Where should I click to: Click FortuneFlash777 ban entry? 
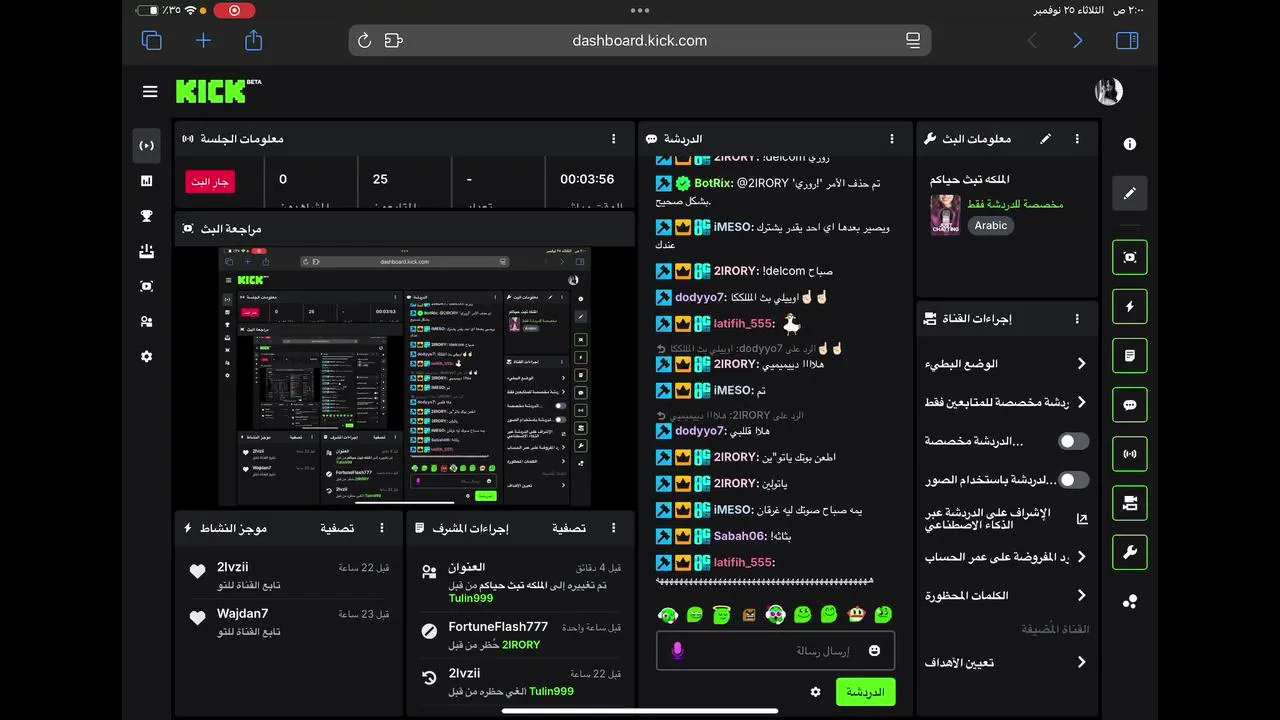tap(520, 635)
